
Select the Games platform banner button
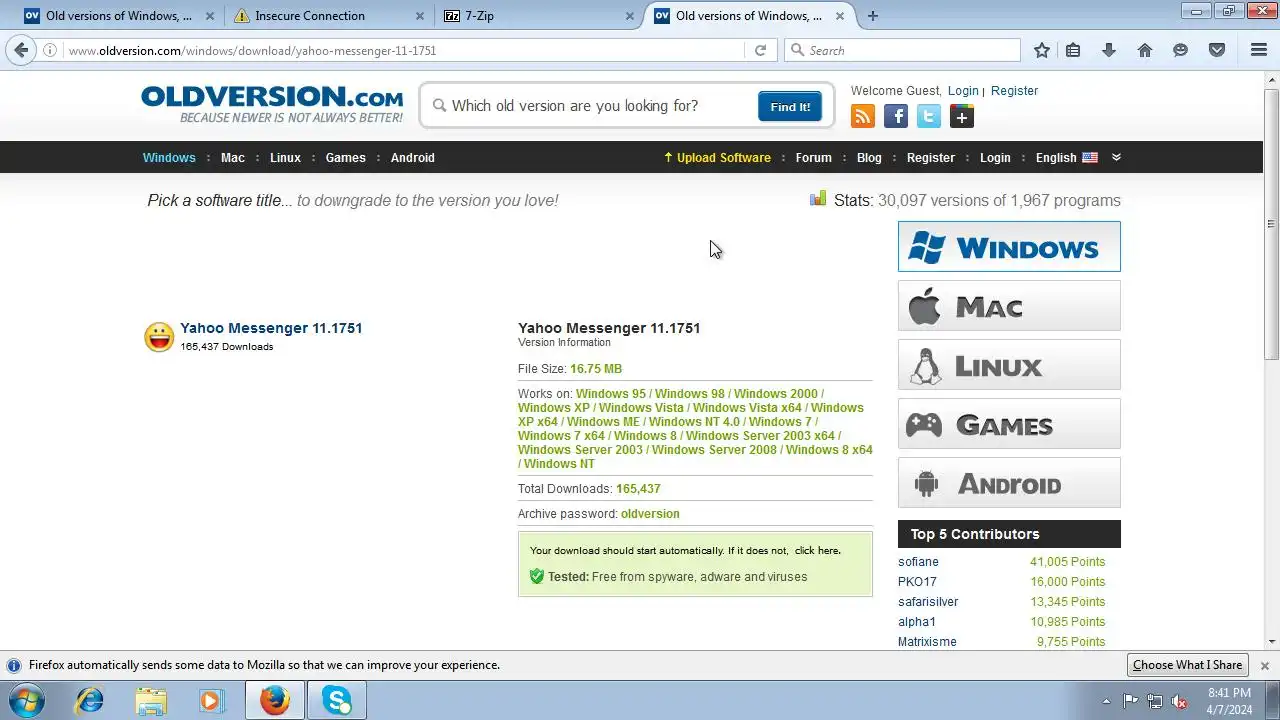[1009, 424]
